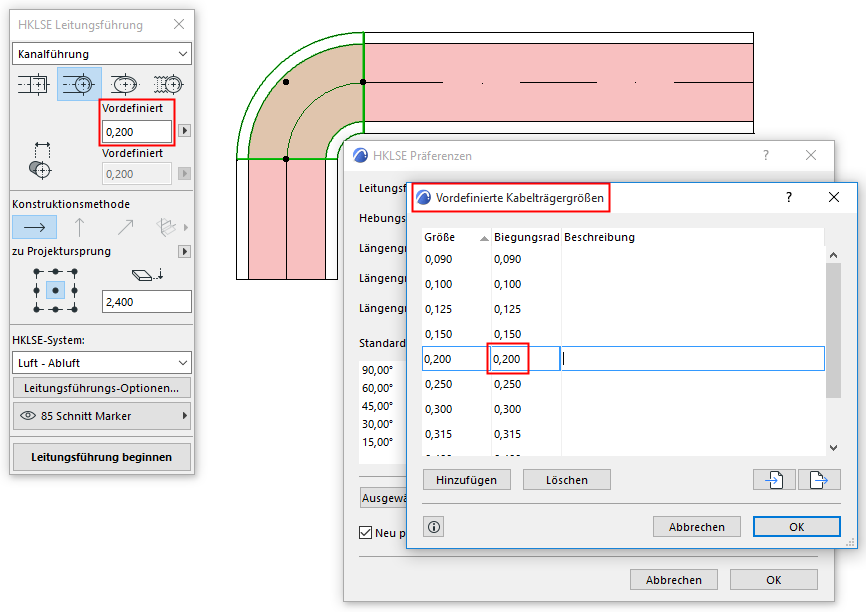Click the info icon in cable carrier dialog
Image resolution: width=866 pixels, height=612 pixels.
point(434,527)
